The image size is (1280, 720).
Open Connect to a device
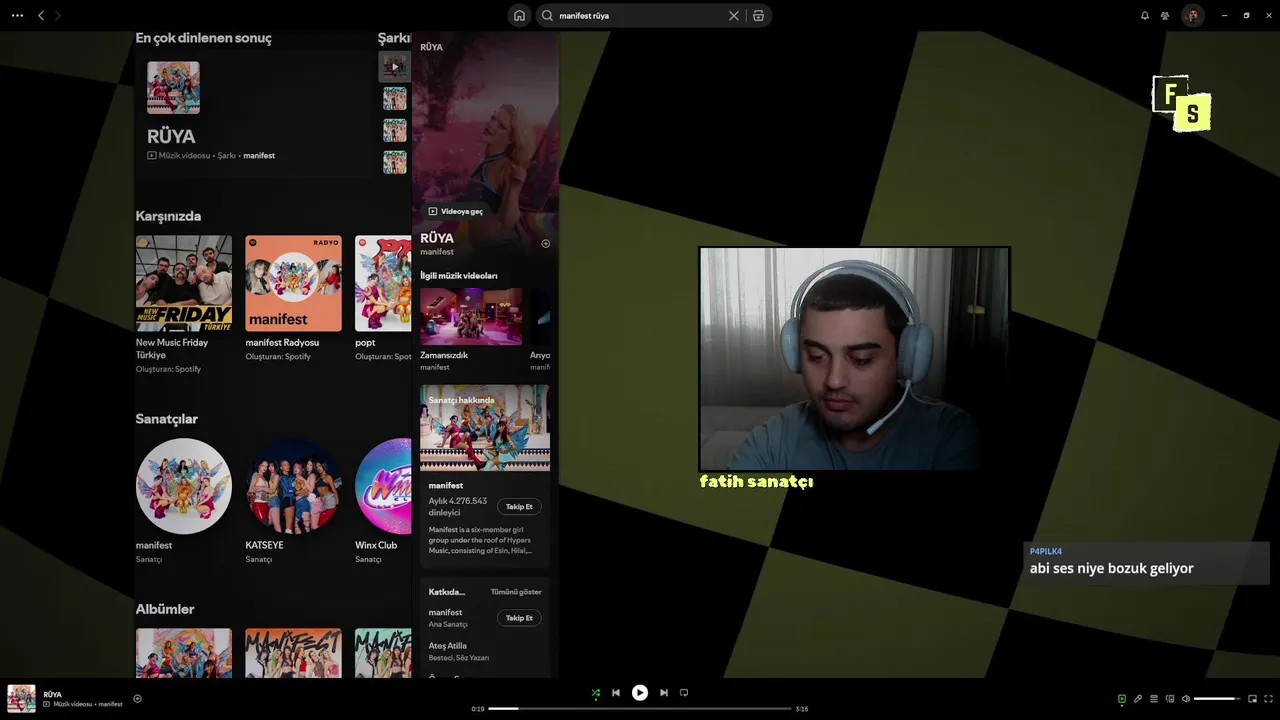[1170, 699]
